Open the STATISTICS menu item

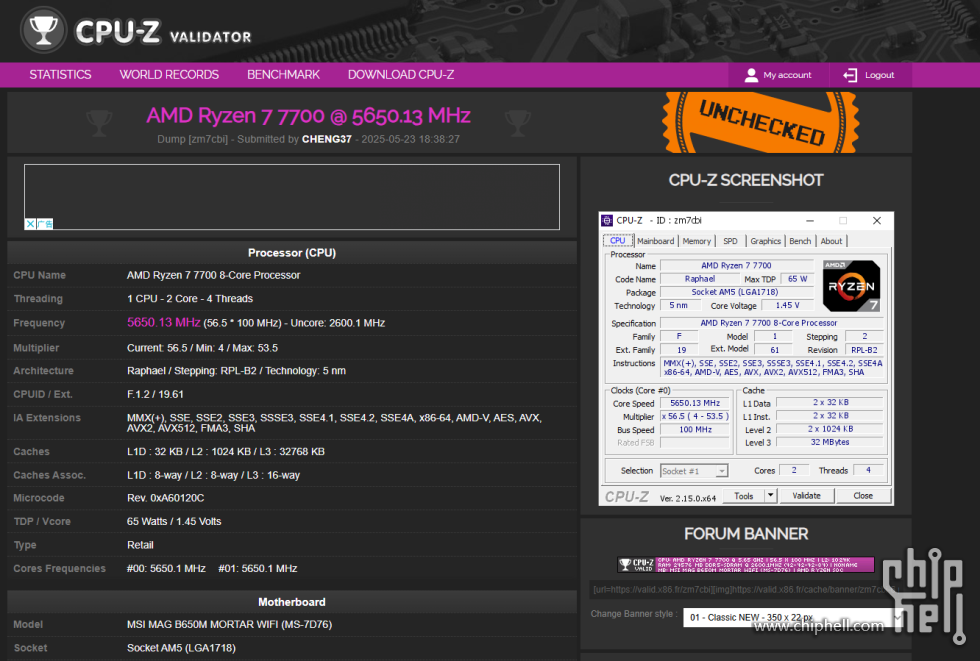tap(60, 75)
